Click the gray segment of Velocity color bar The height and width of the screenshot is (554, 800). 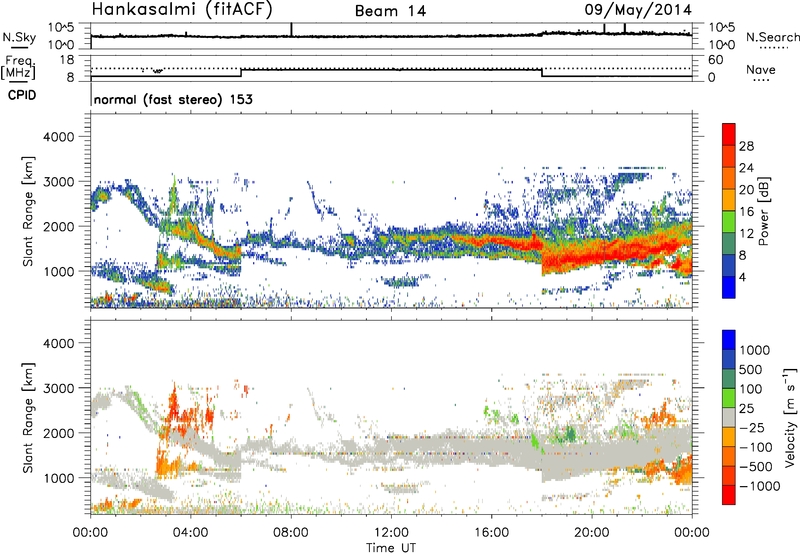[729, 417]
